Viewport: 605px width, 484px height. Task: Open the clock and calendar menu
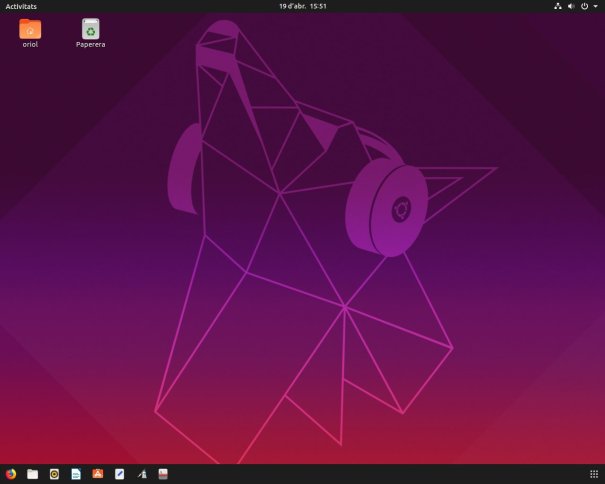302,6
